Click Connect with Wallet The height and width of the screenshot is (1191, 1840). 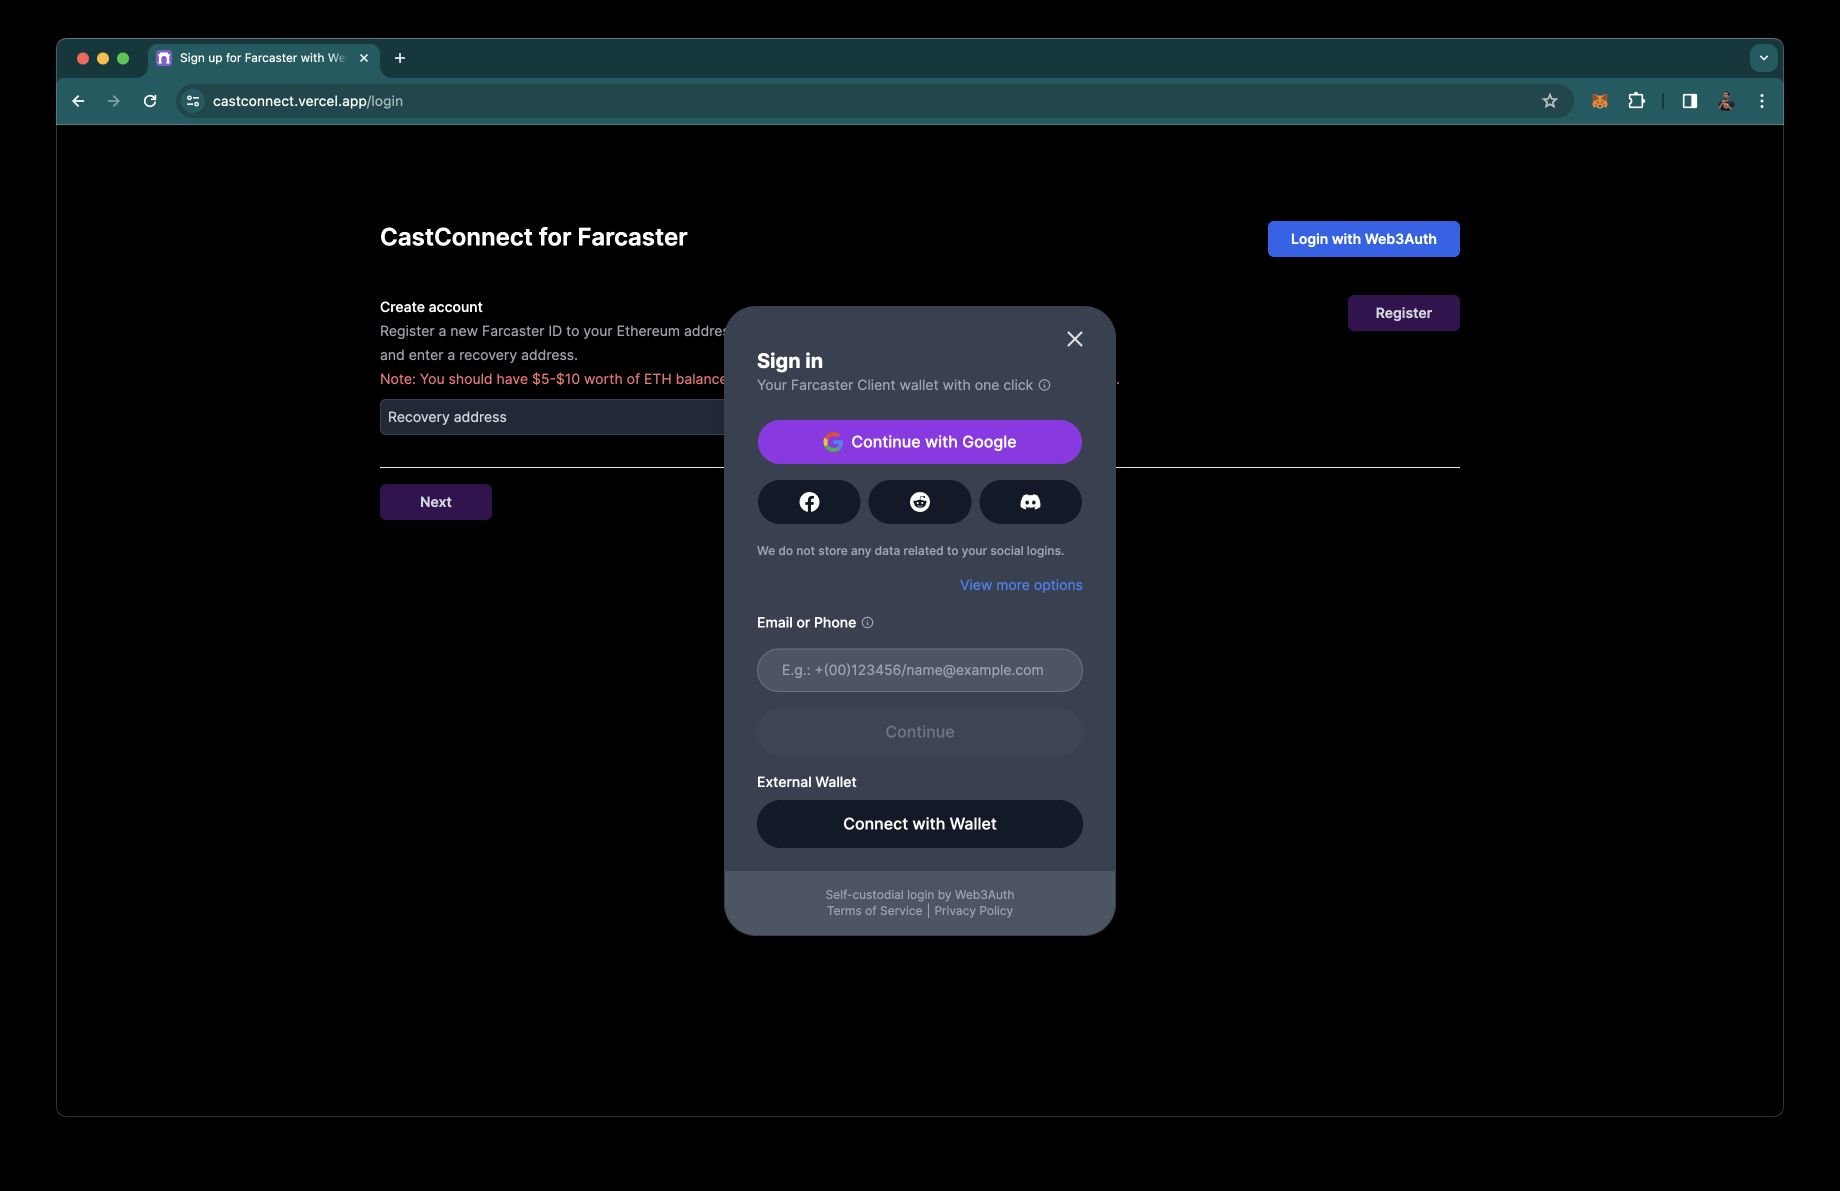point(920,824)
